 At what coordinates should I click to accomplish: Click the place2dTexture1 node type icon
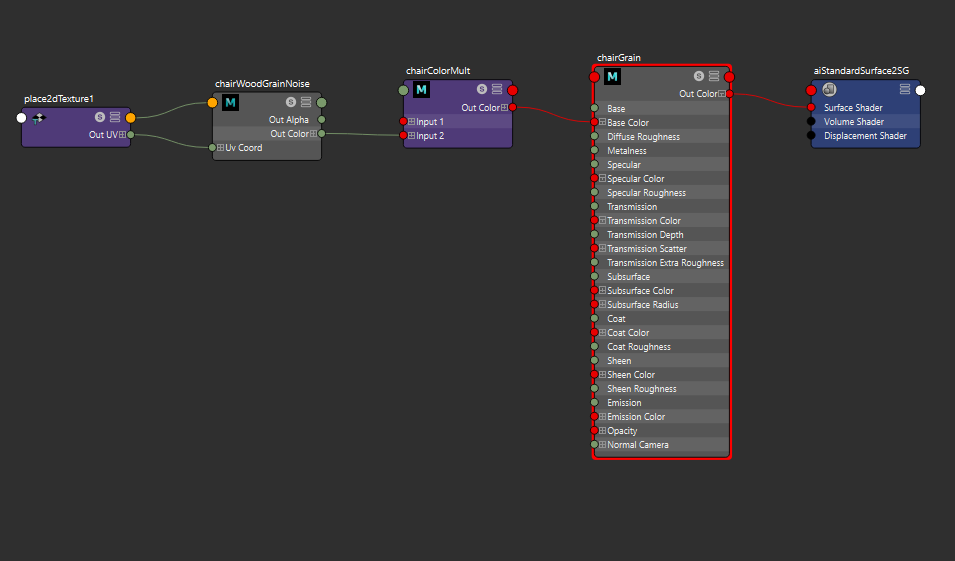click(x=39, y=118)
